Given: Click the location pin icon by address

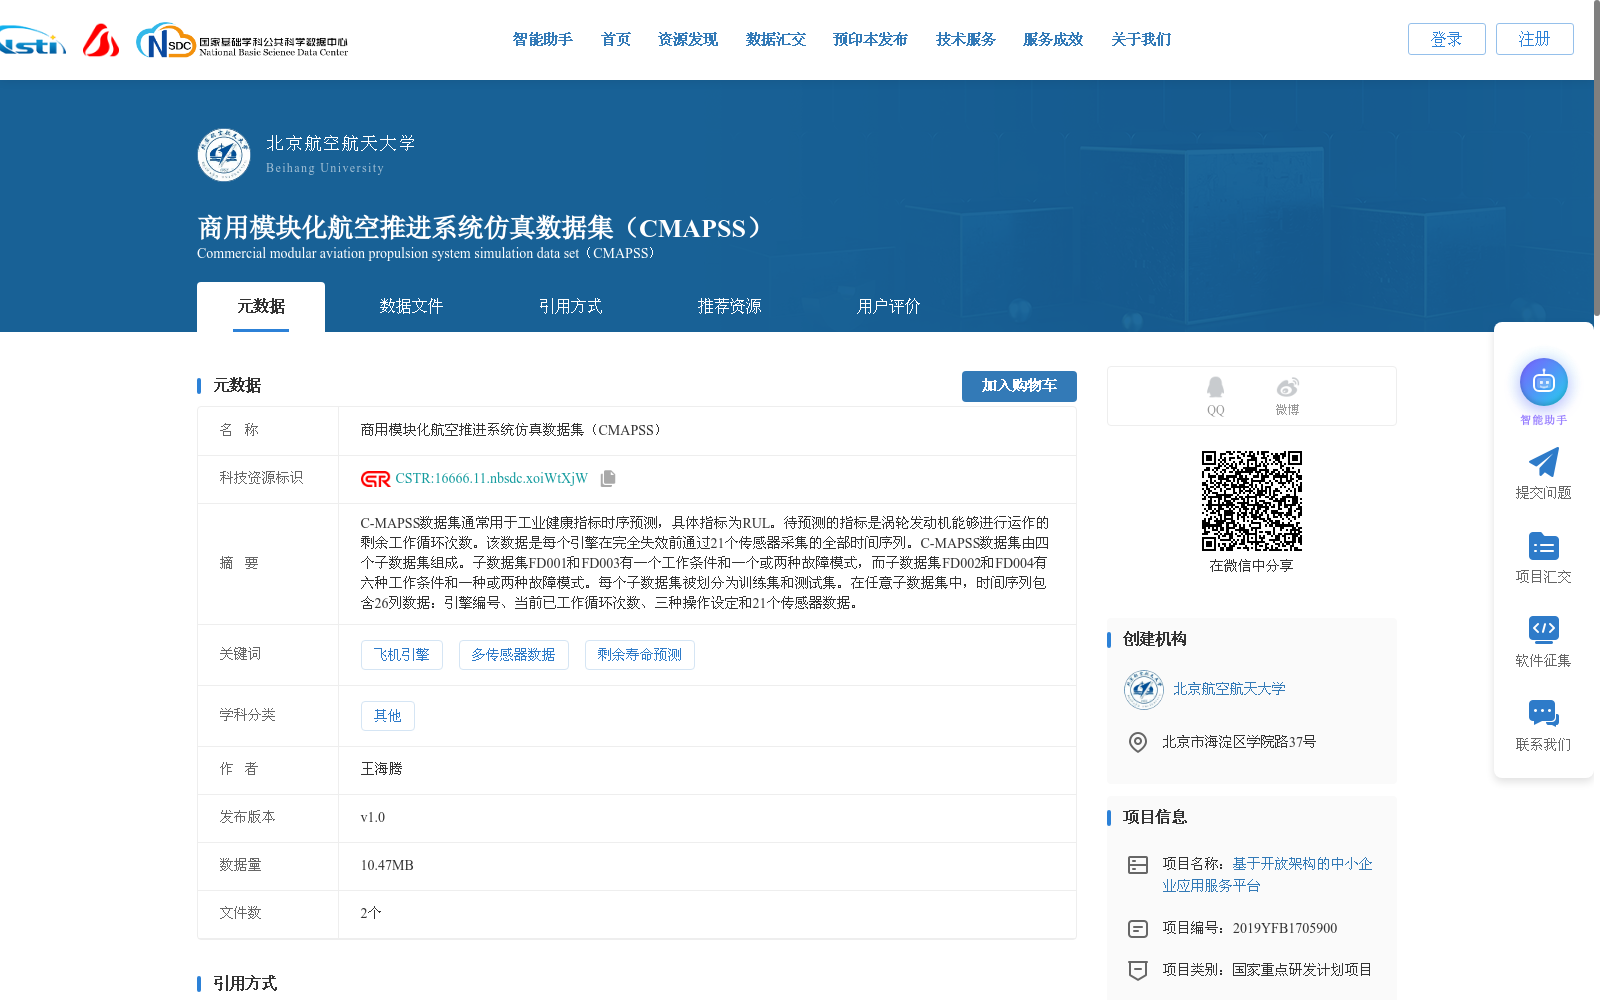Looking at the screenshot, I should (x=1138, y=742).
